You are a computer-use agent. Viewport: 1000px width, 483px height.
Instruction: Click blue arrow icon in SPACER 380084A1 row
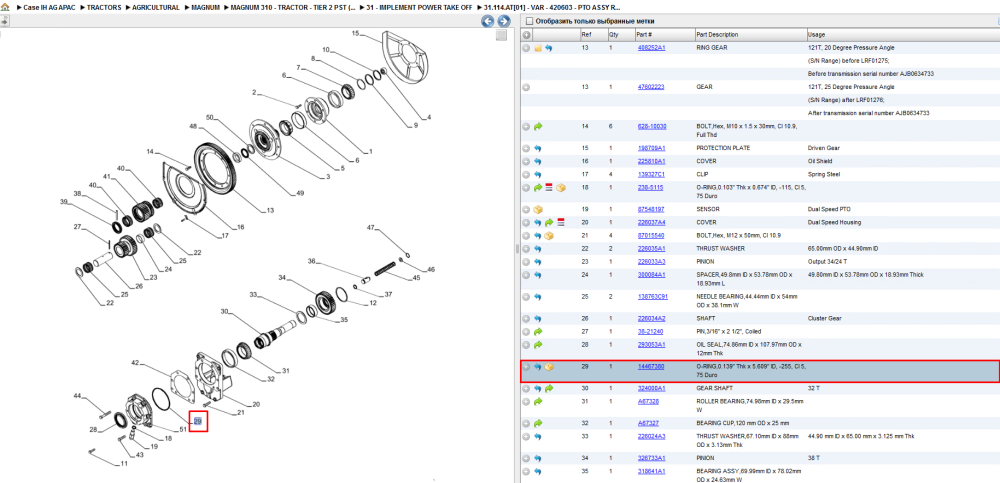click(538, 274)
